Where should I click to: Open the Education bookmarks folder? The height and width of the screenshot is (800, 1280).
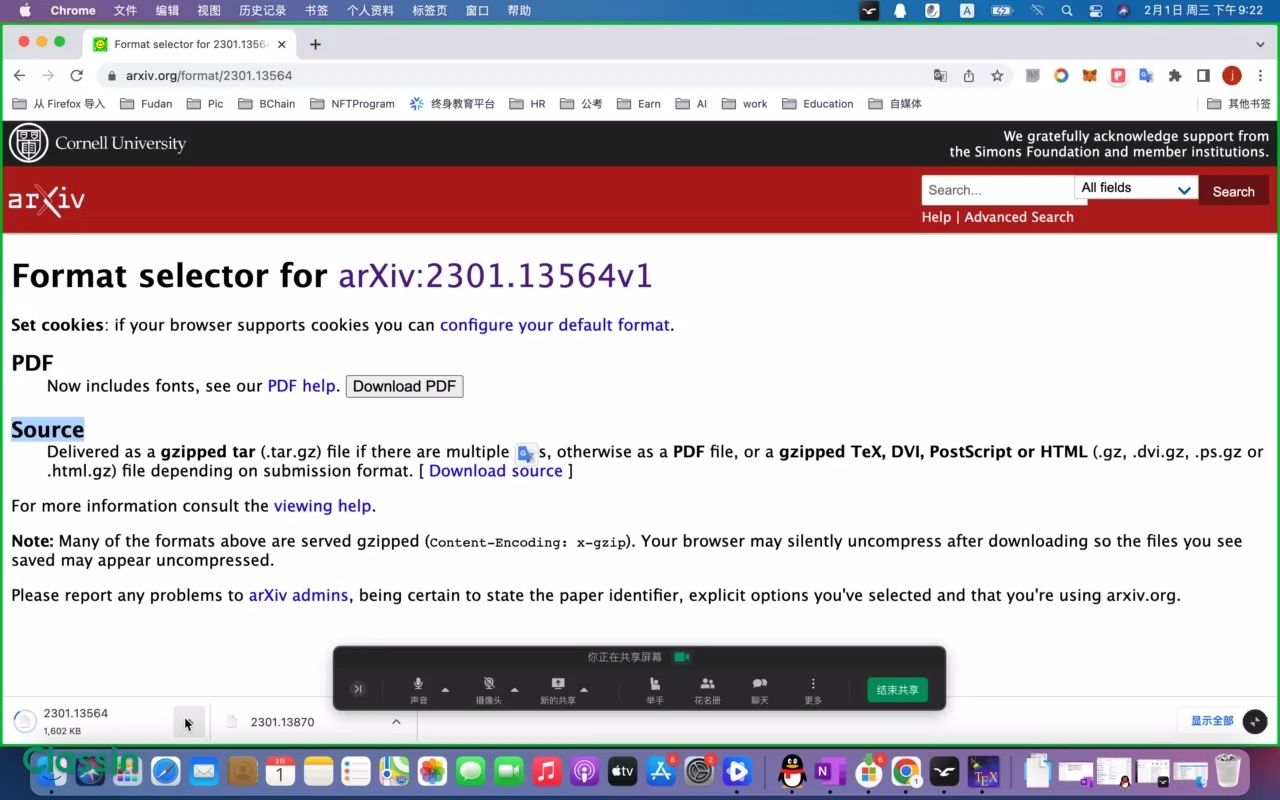click(818, 104)
